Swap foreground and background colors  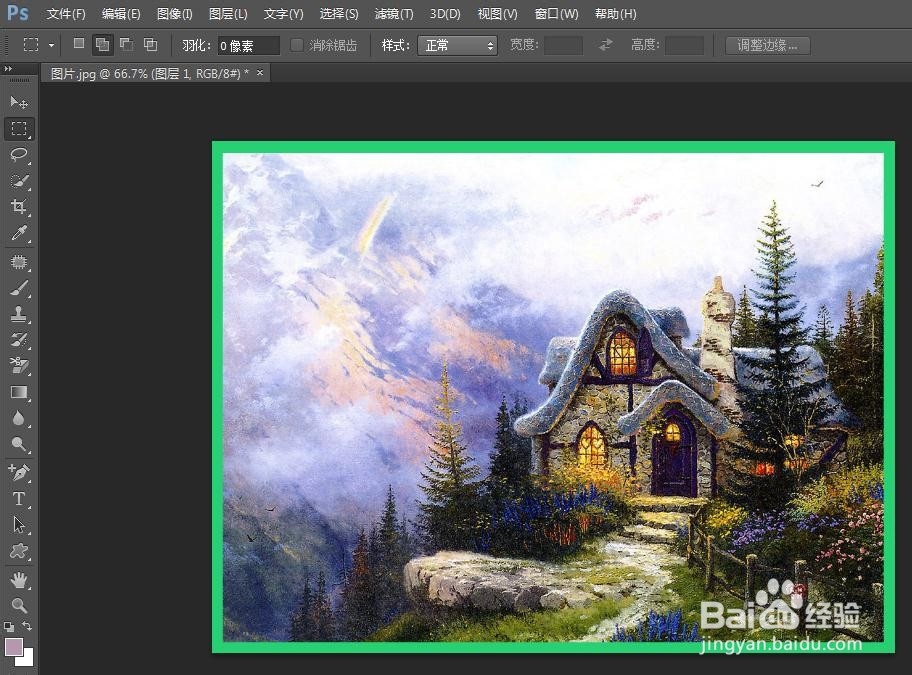click(27, 626)
